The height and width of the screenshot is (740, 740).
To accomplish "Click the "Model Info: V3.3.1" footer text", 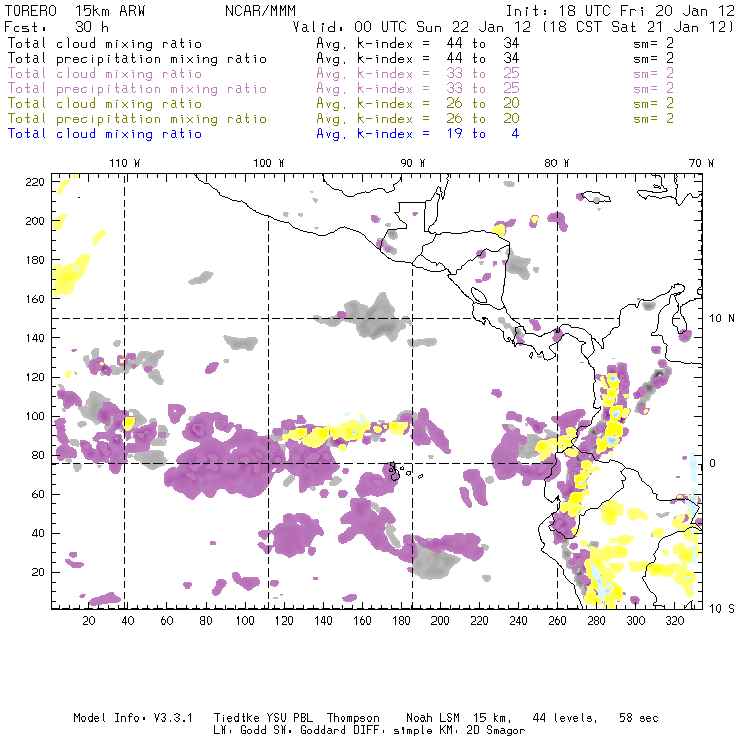I will click(x=133, y=718).
